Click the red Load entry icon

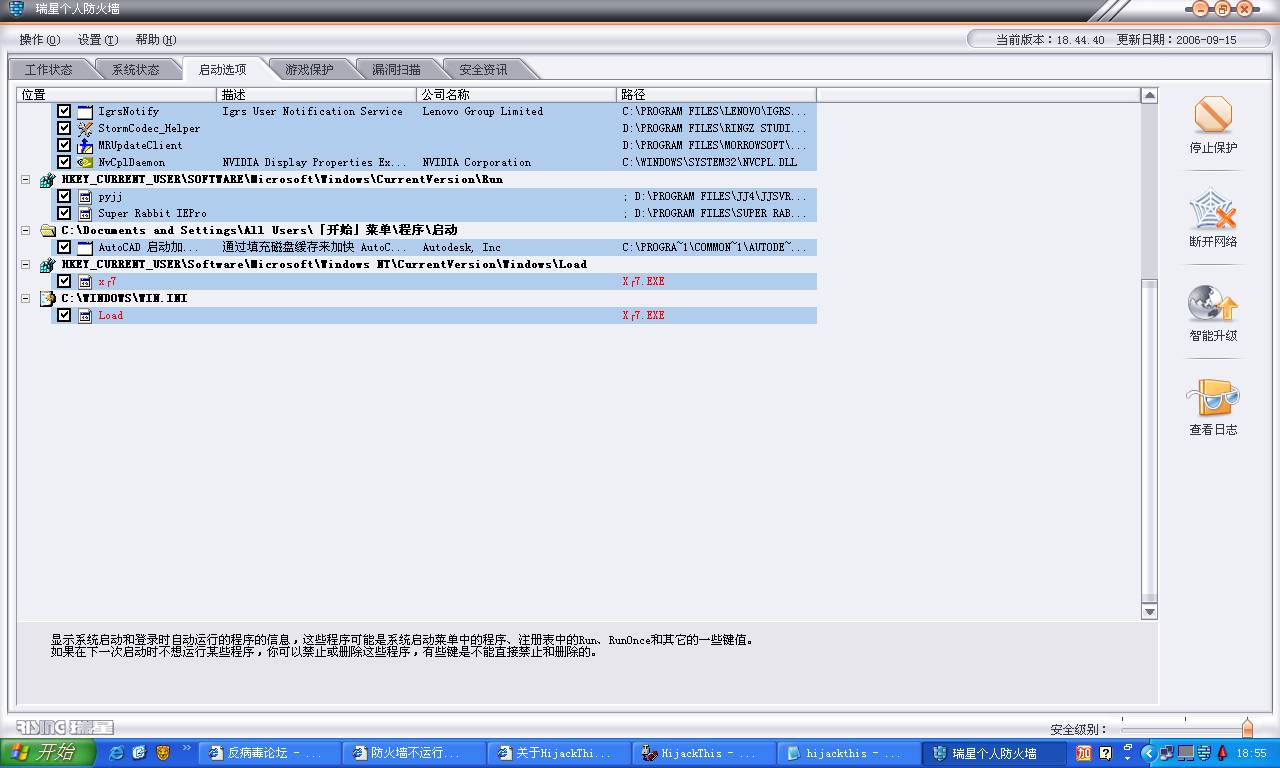click(85, 316)
